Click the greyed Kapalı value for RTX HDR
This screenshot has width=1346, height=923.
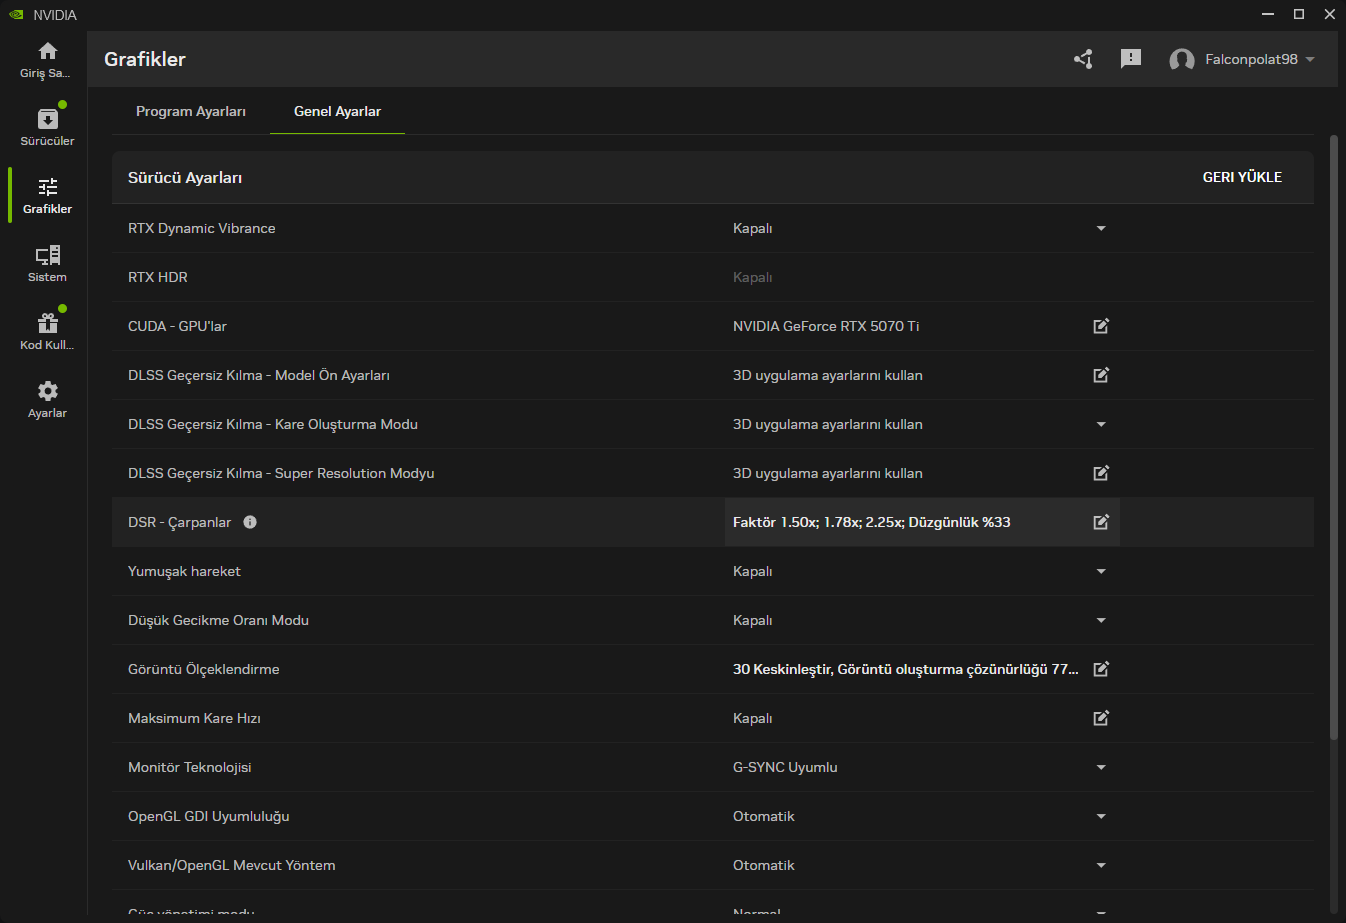click(x=753, y=277)
